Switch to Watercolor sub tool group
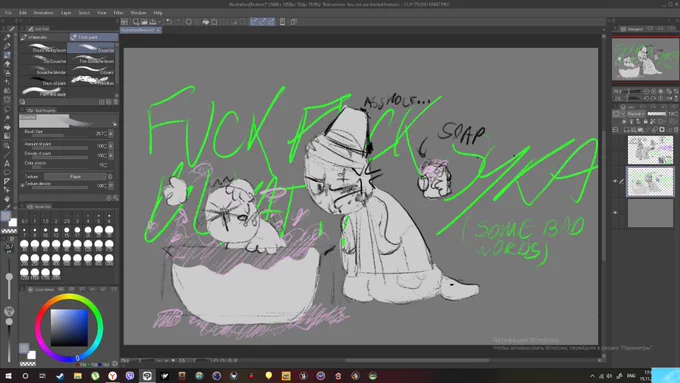Viewport: 680px width, 383px height. click(x=43, y=37)
